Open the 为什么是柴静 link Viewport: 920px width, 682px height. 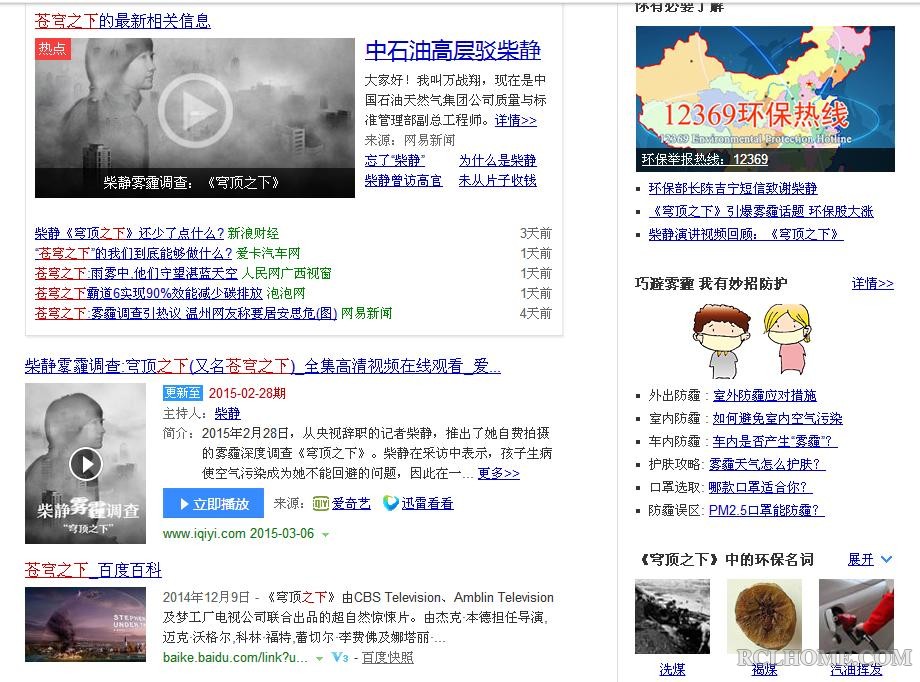tap(498, 160)
